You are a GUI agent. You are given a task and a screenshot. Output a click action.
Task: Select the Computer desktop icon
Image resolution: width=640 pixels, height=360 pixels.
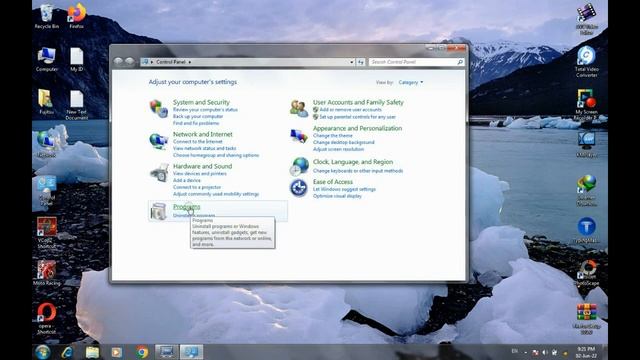tap(47, 60)
